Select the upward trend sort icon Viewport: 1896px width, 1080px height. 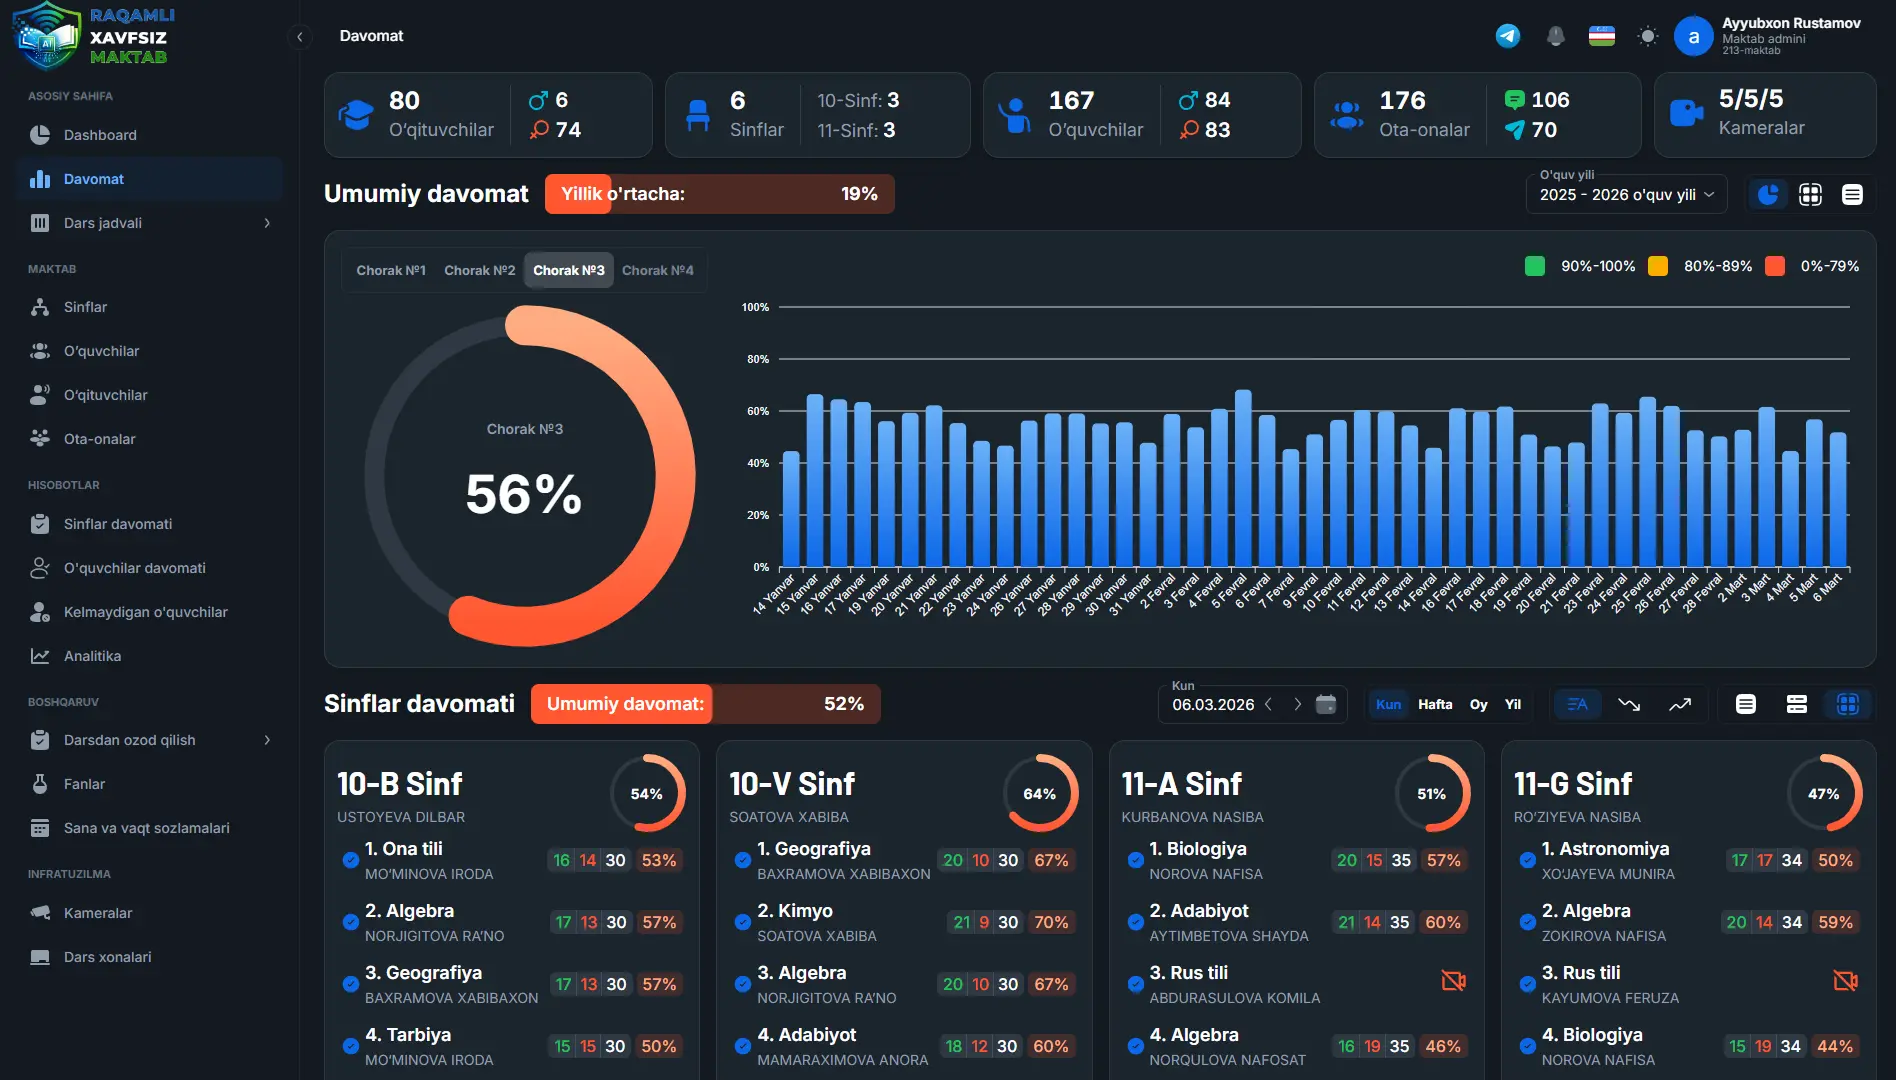pos(1680,704)
